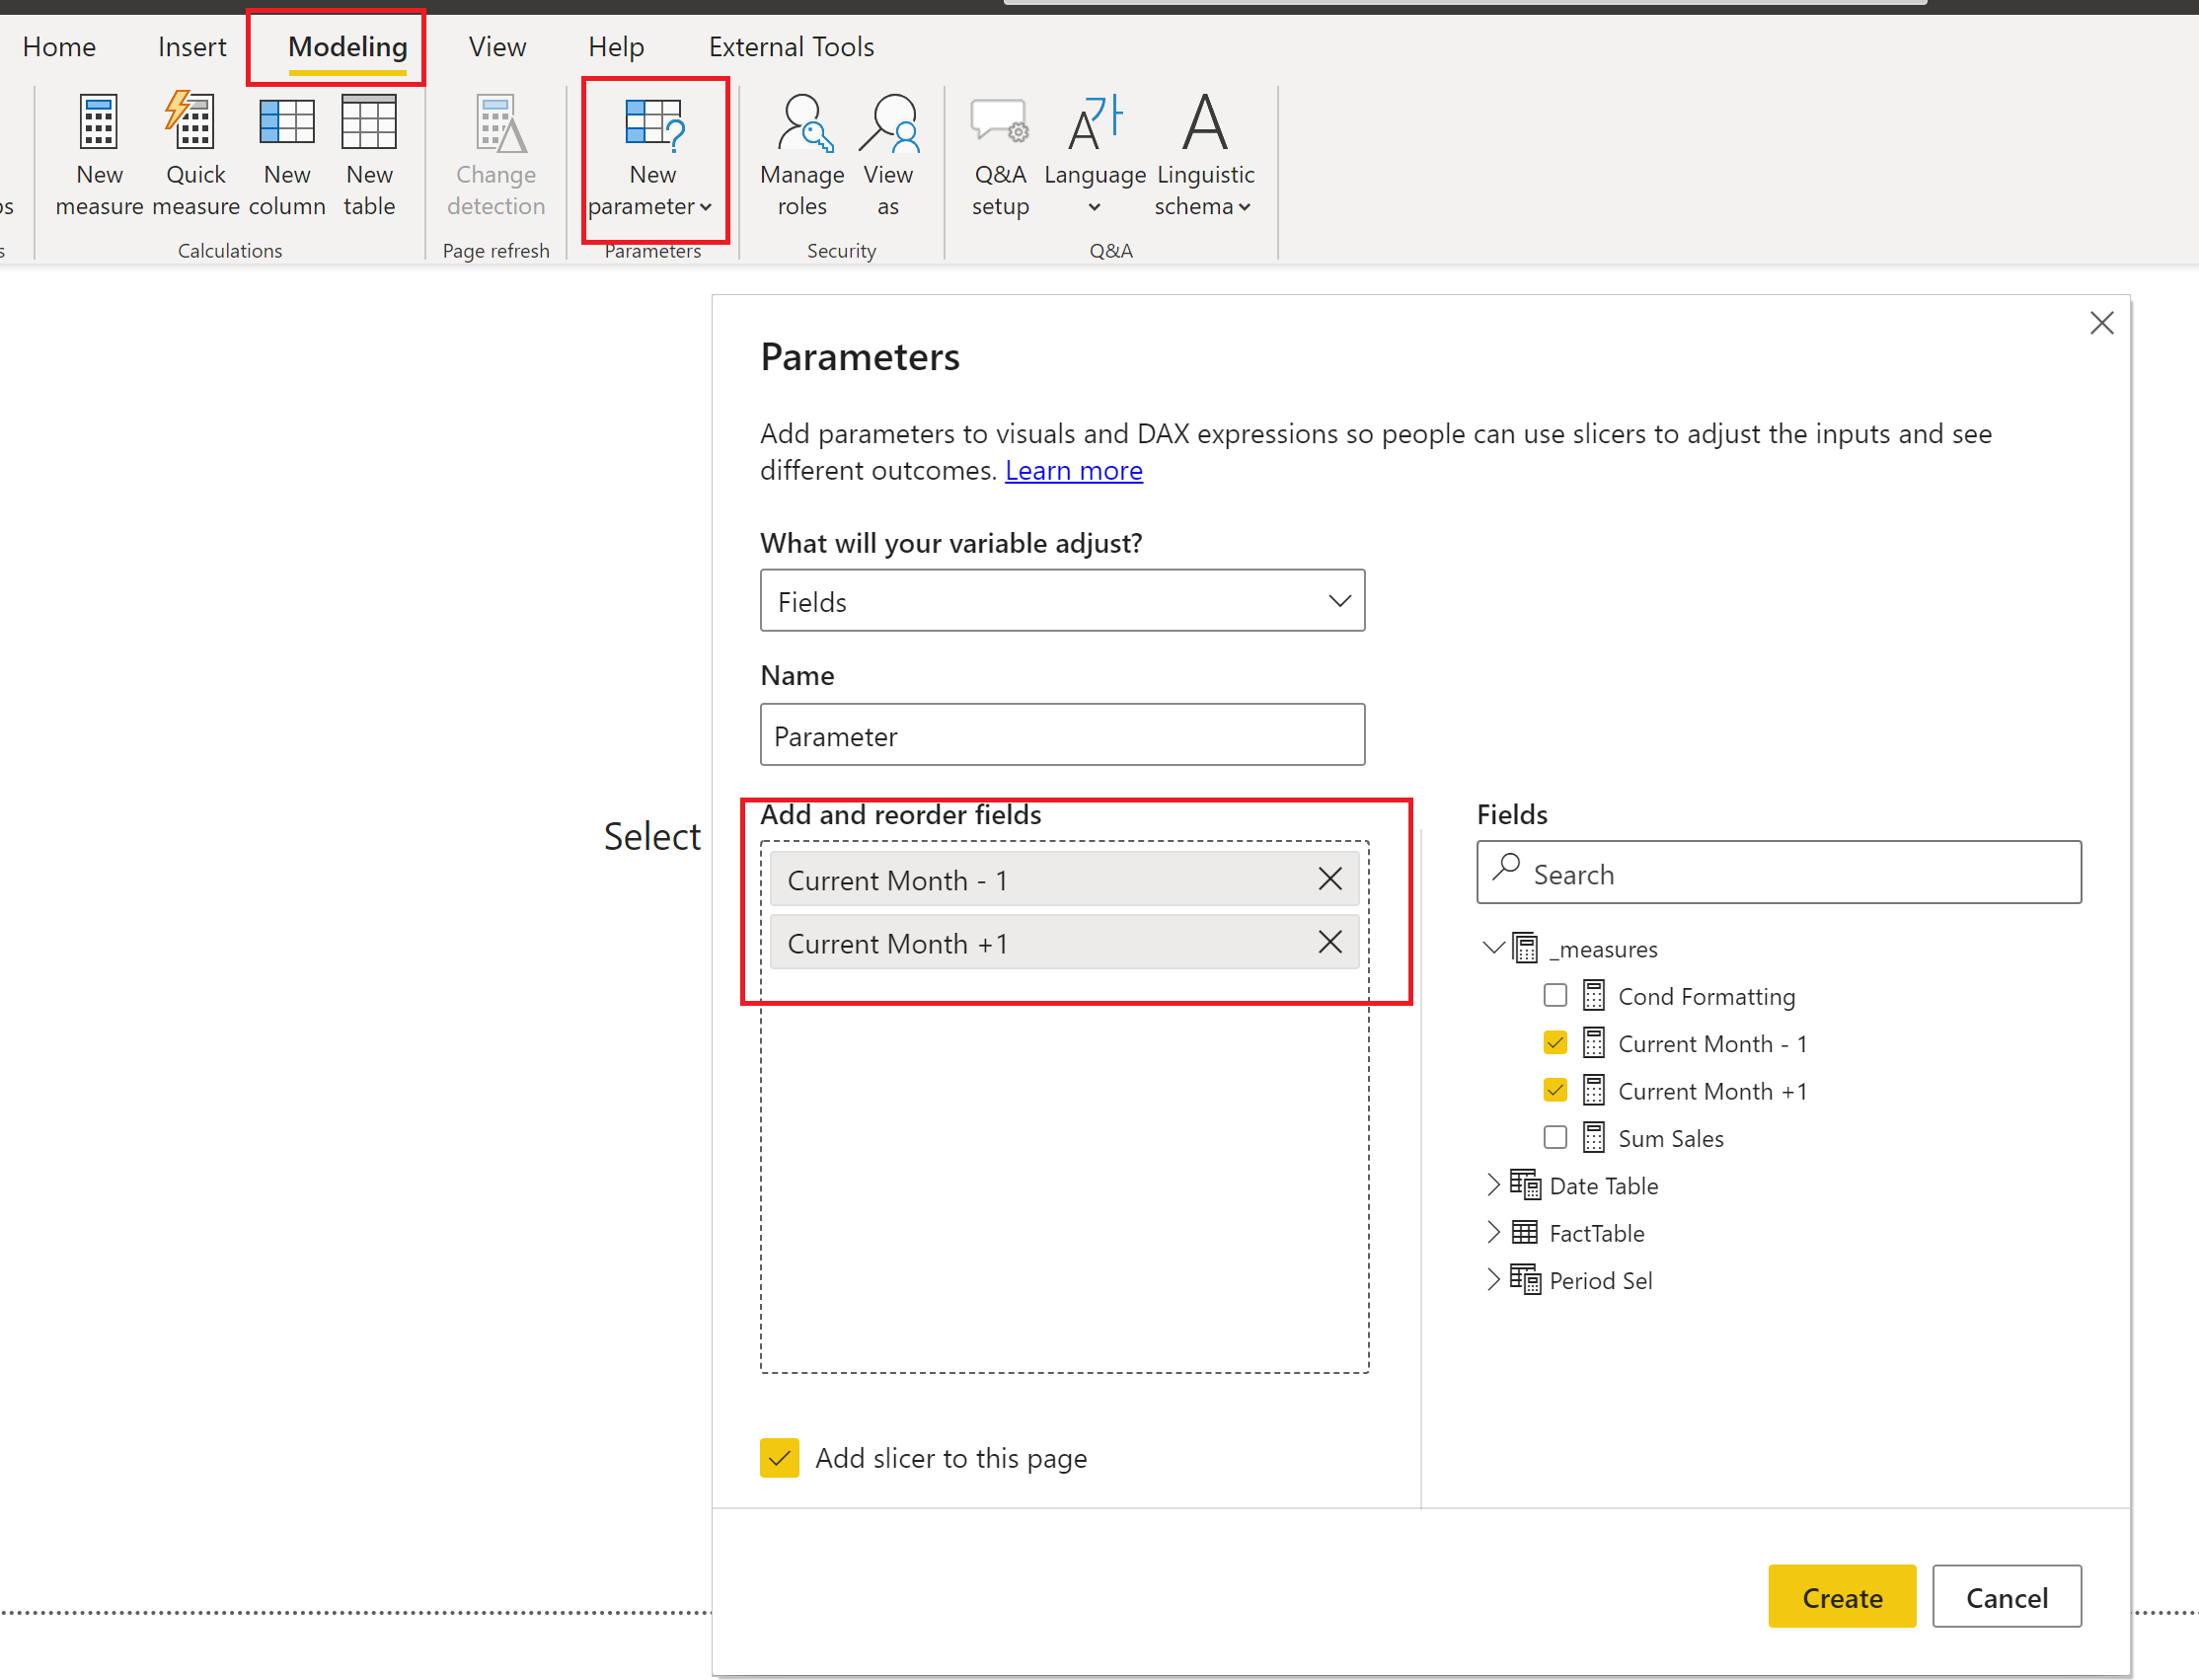
Task: Select the Current Month +1 list item
Action: 1064,942
